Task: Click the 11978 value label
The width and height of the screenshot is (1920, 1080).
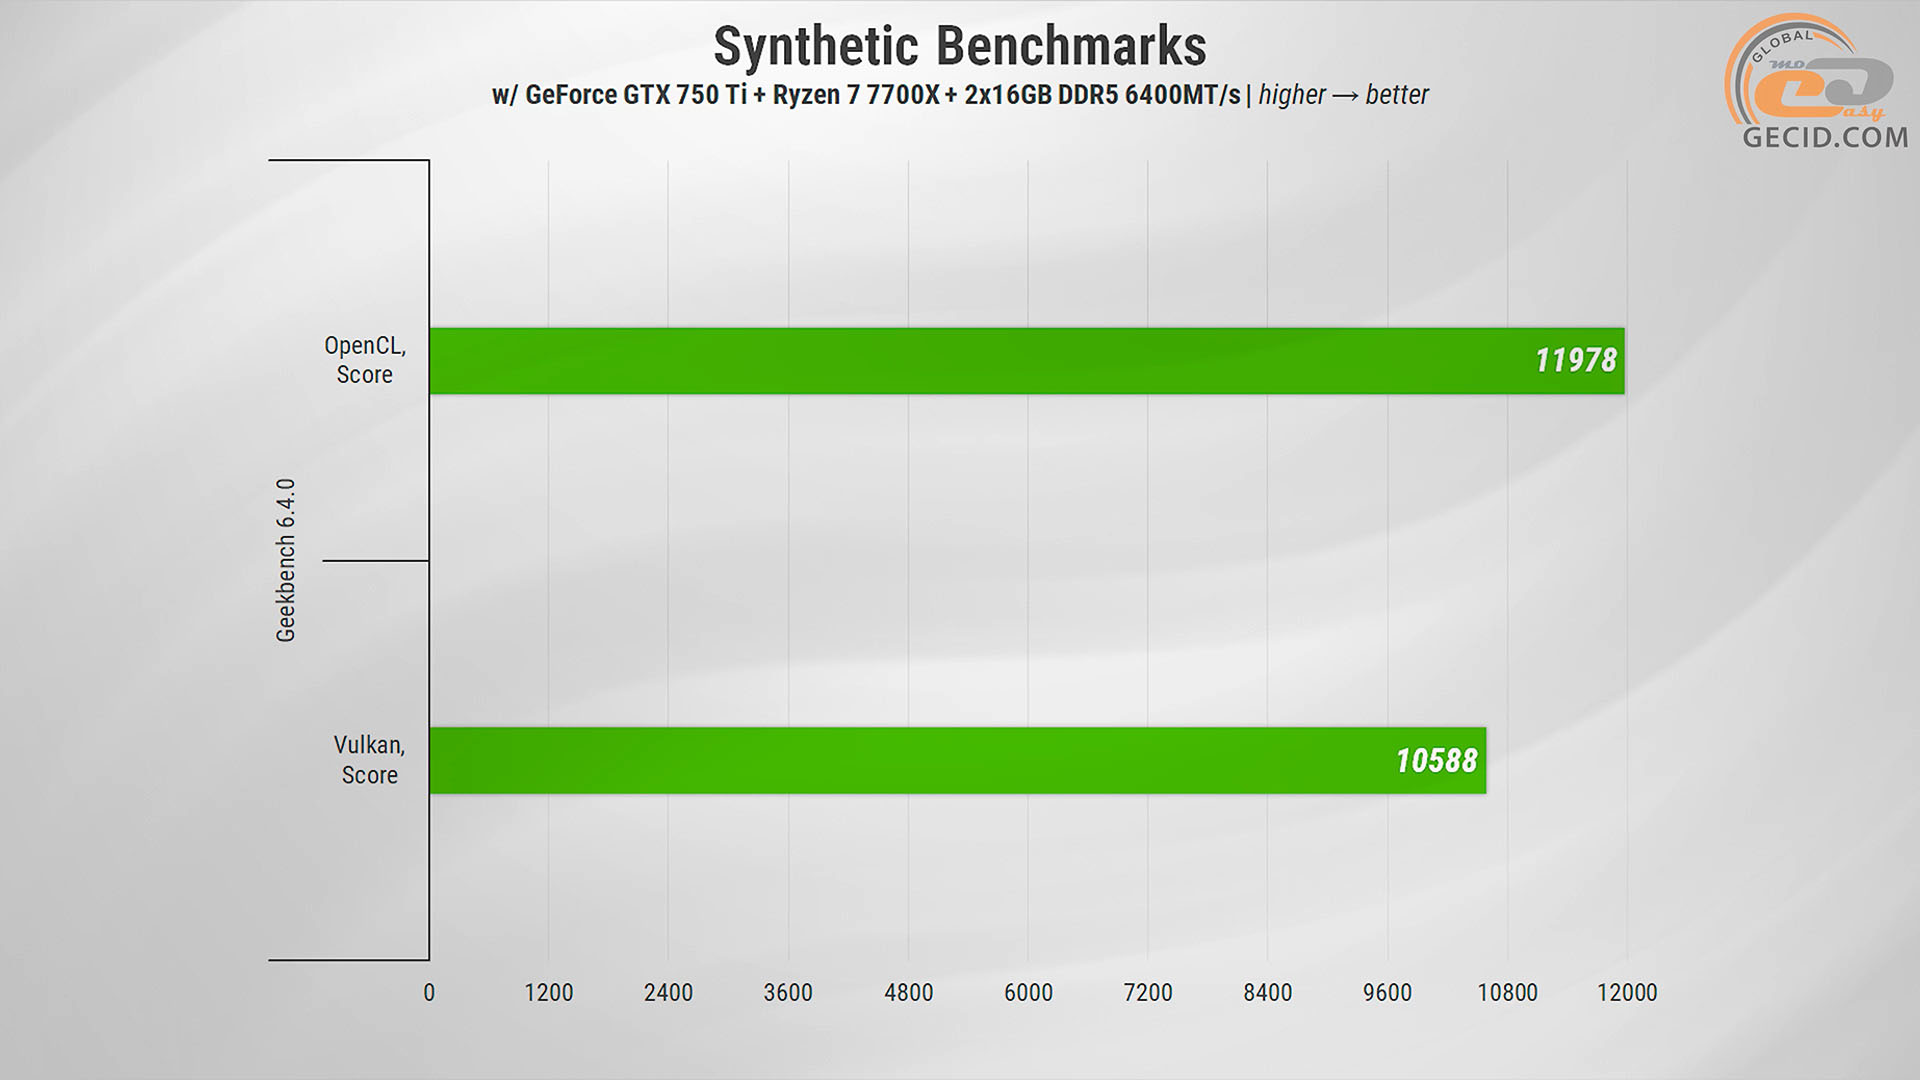Action: (x=1576, y=361)
